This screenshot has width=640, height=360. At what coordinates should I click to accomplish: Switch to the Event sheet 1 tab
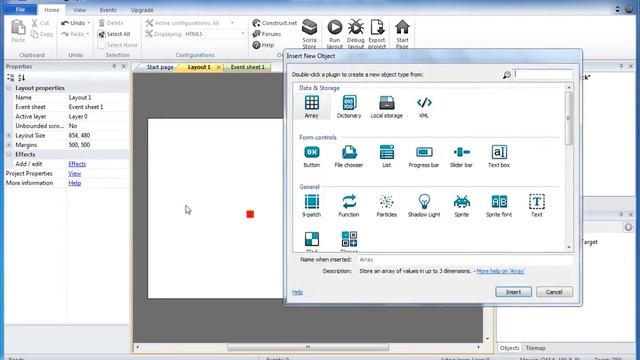pos(247,67)
